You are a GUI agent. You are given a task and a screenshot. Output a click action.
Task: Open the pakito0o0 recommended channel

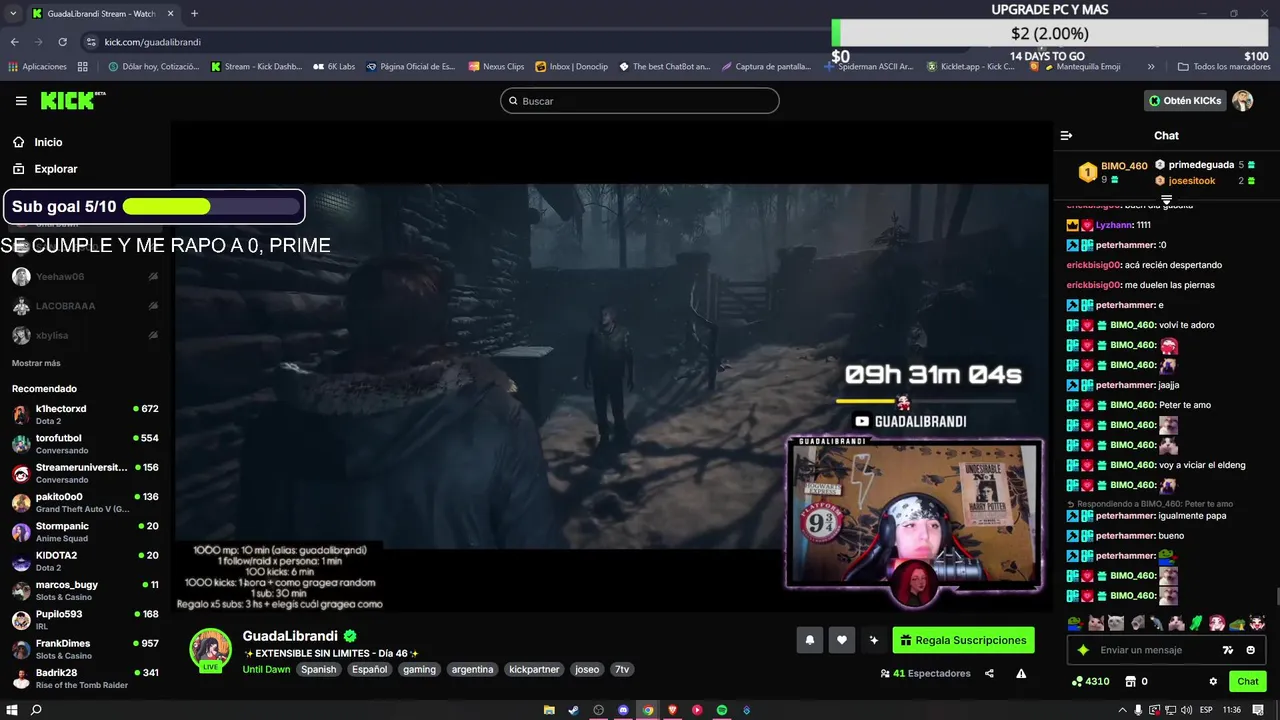85,502
